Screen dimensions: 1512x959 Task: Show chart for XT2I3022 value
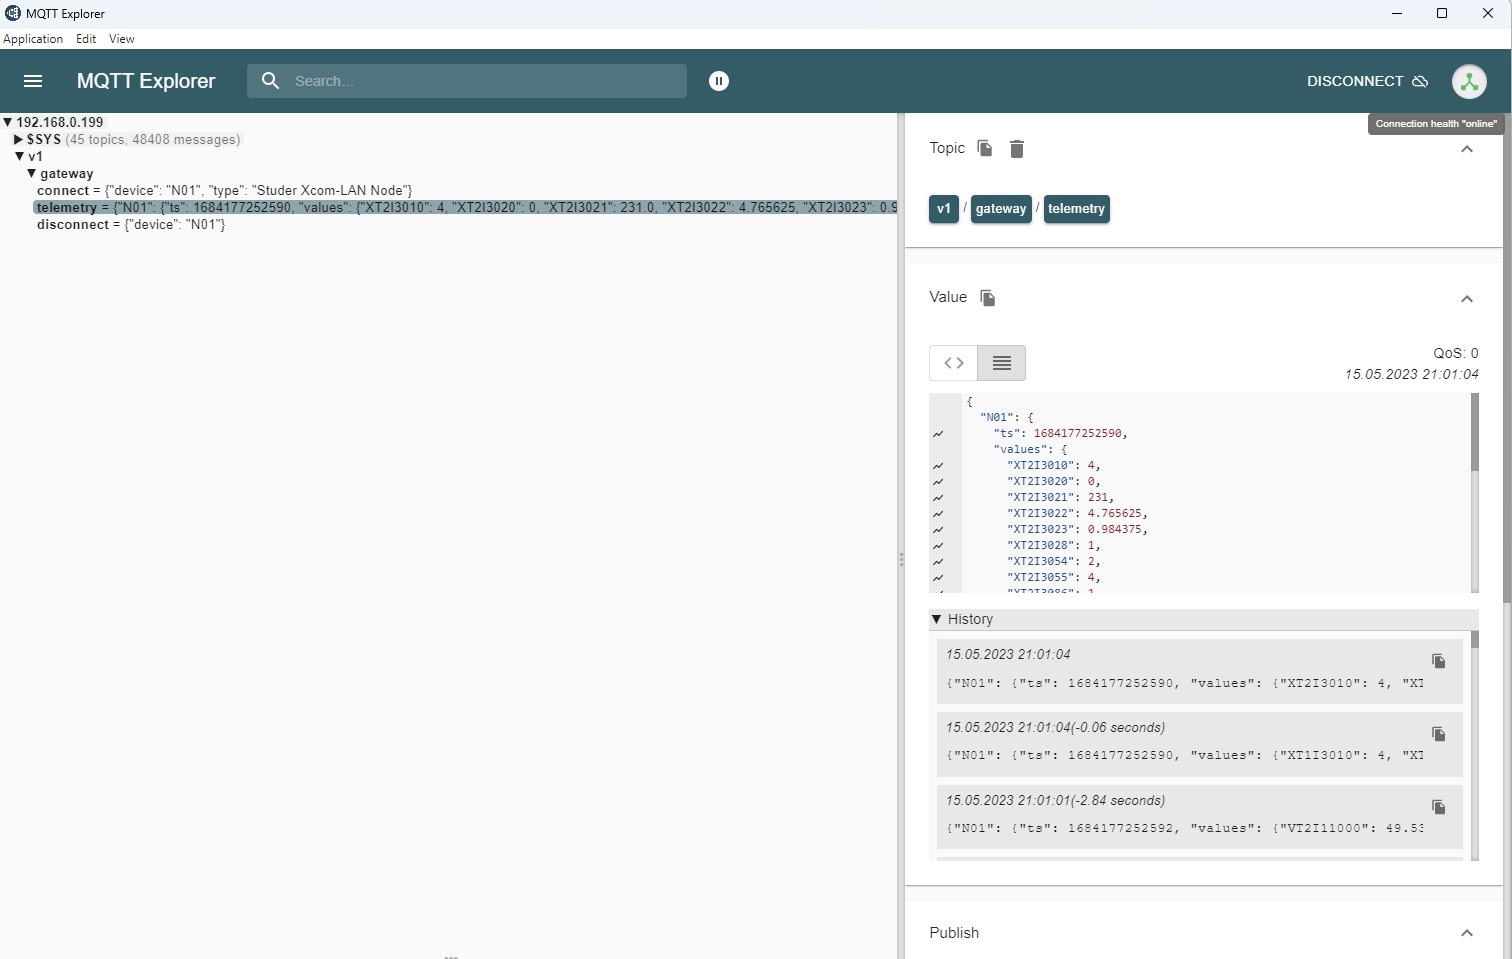938,514
